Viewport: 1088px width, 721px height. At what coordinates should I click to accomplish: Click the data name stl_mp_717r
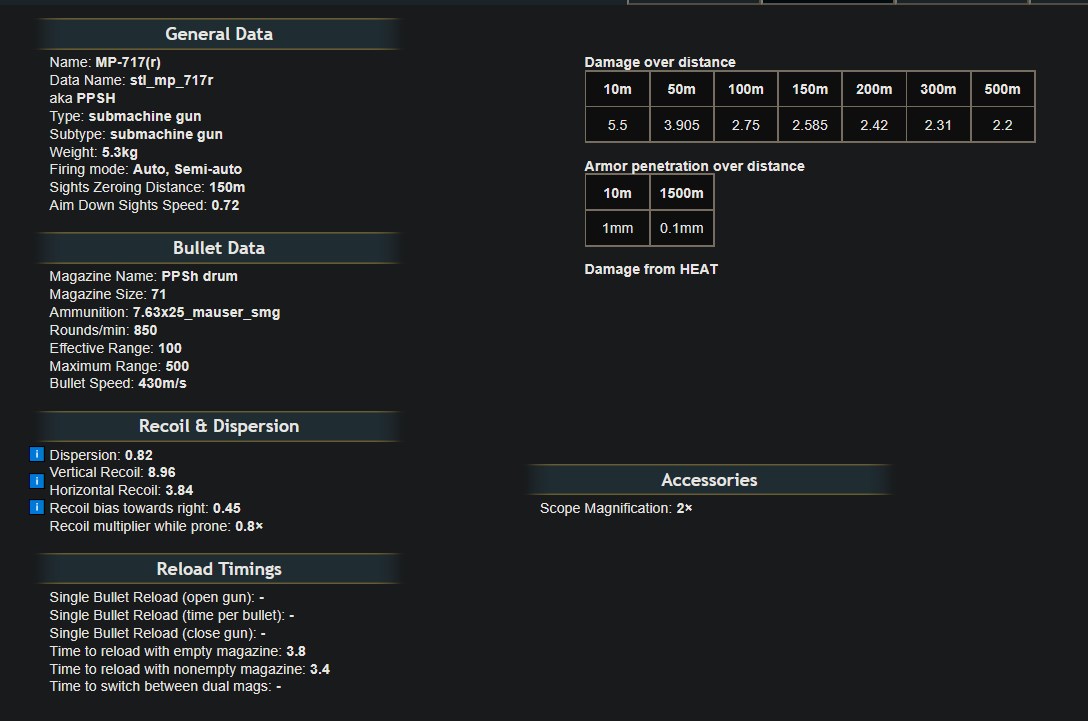(171, 80)
